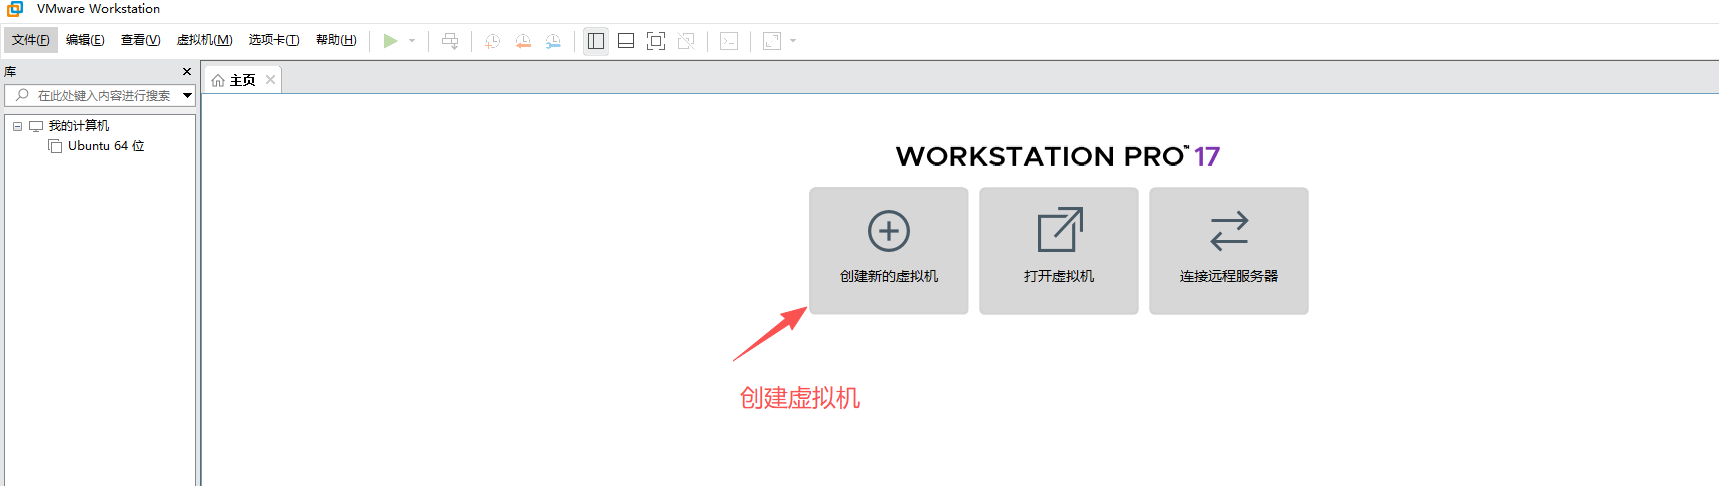The width and height of the screenshot is (1719, 486).
Task: Close the 主页 tab
Action: [x=270, y=80]
